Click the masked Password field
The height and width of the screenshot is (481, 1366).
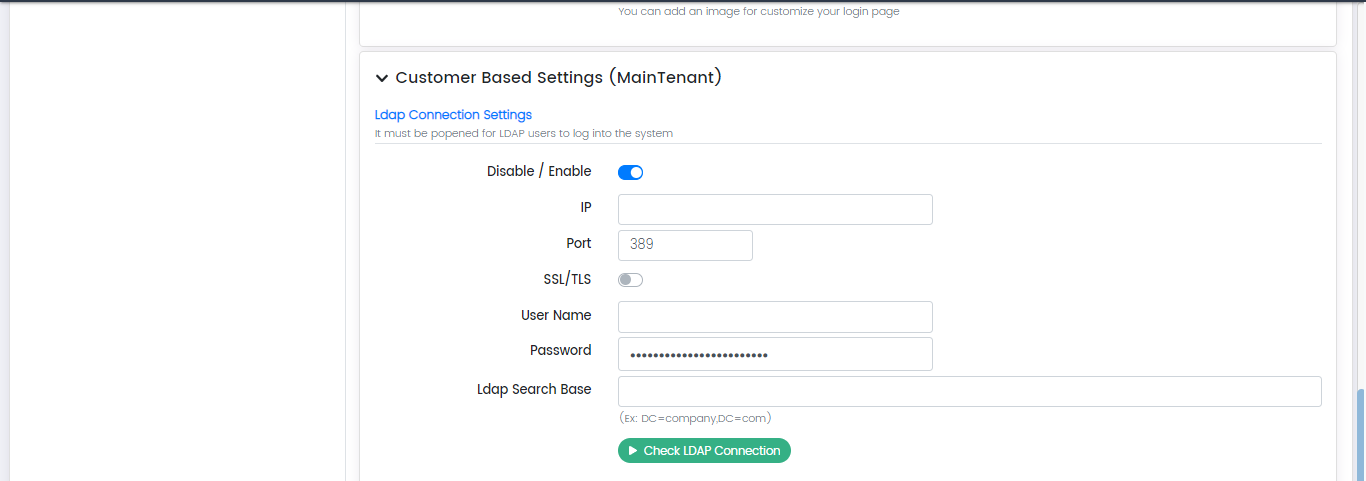click(x=775, y=353)
